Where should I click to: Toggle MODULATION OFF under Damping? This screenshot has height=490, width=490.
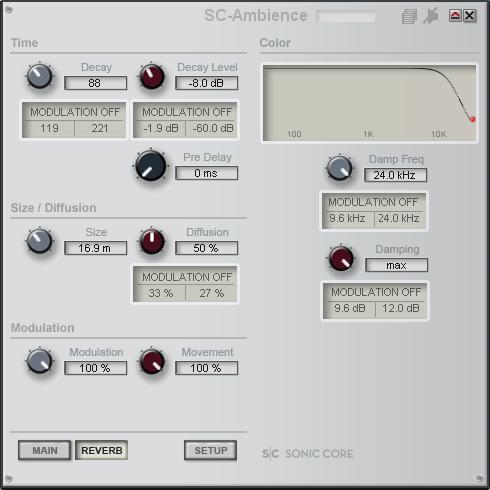coord(376,292)
